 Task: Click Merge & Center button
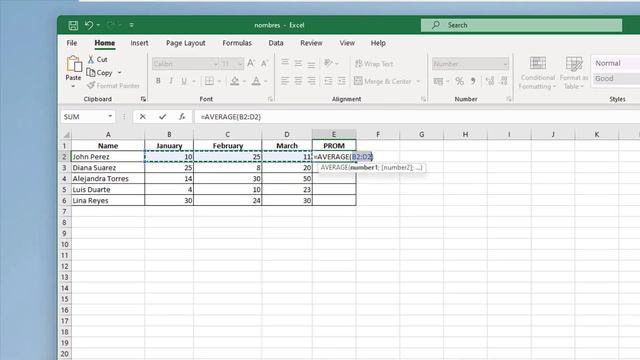[383, 81]
